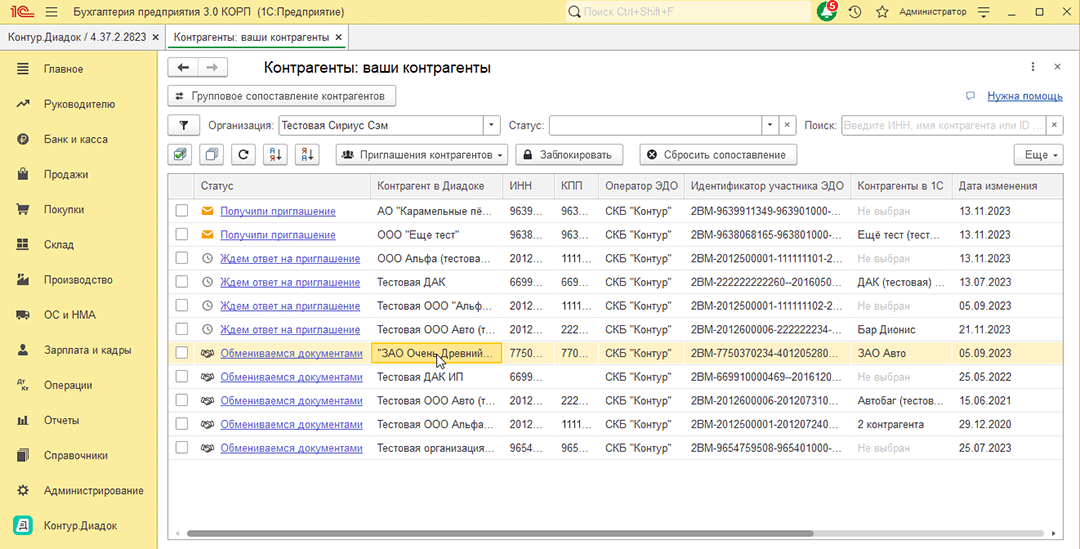Open service settings lines icon in title bar
Screen dimensions: 1080x549
pos(984,12)
